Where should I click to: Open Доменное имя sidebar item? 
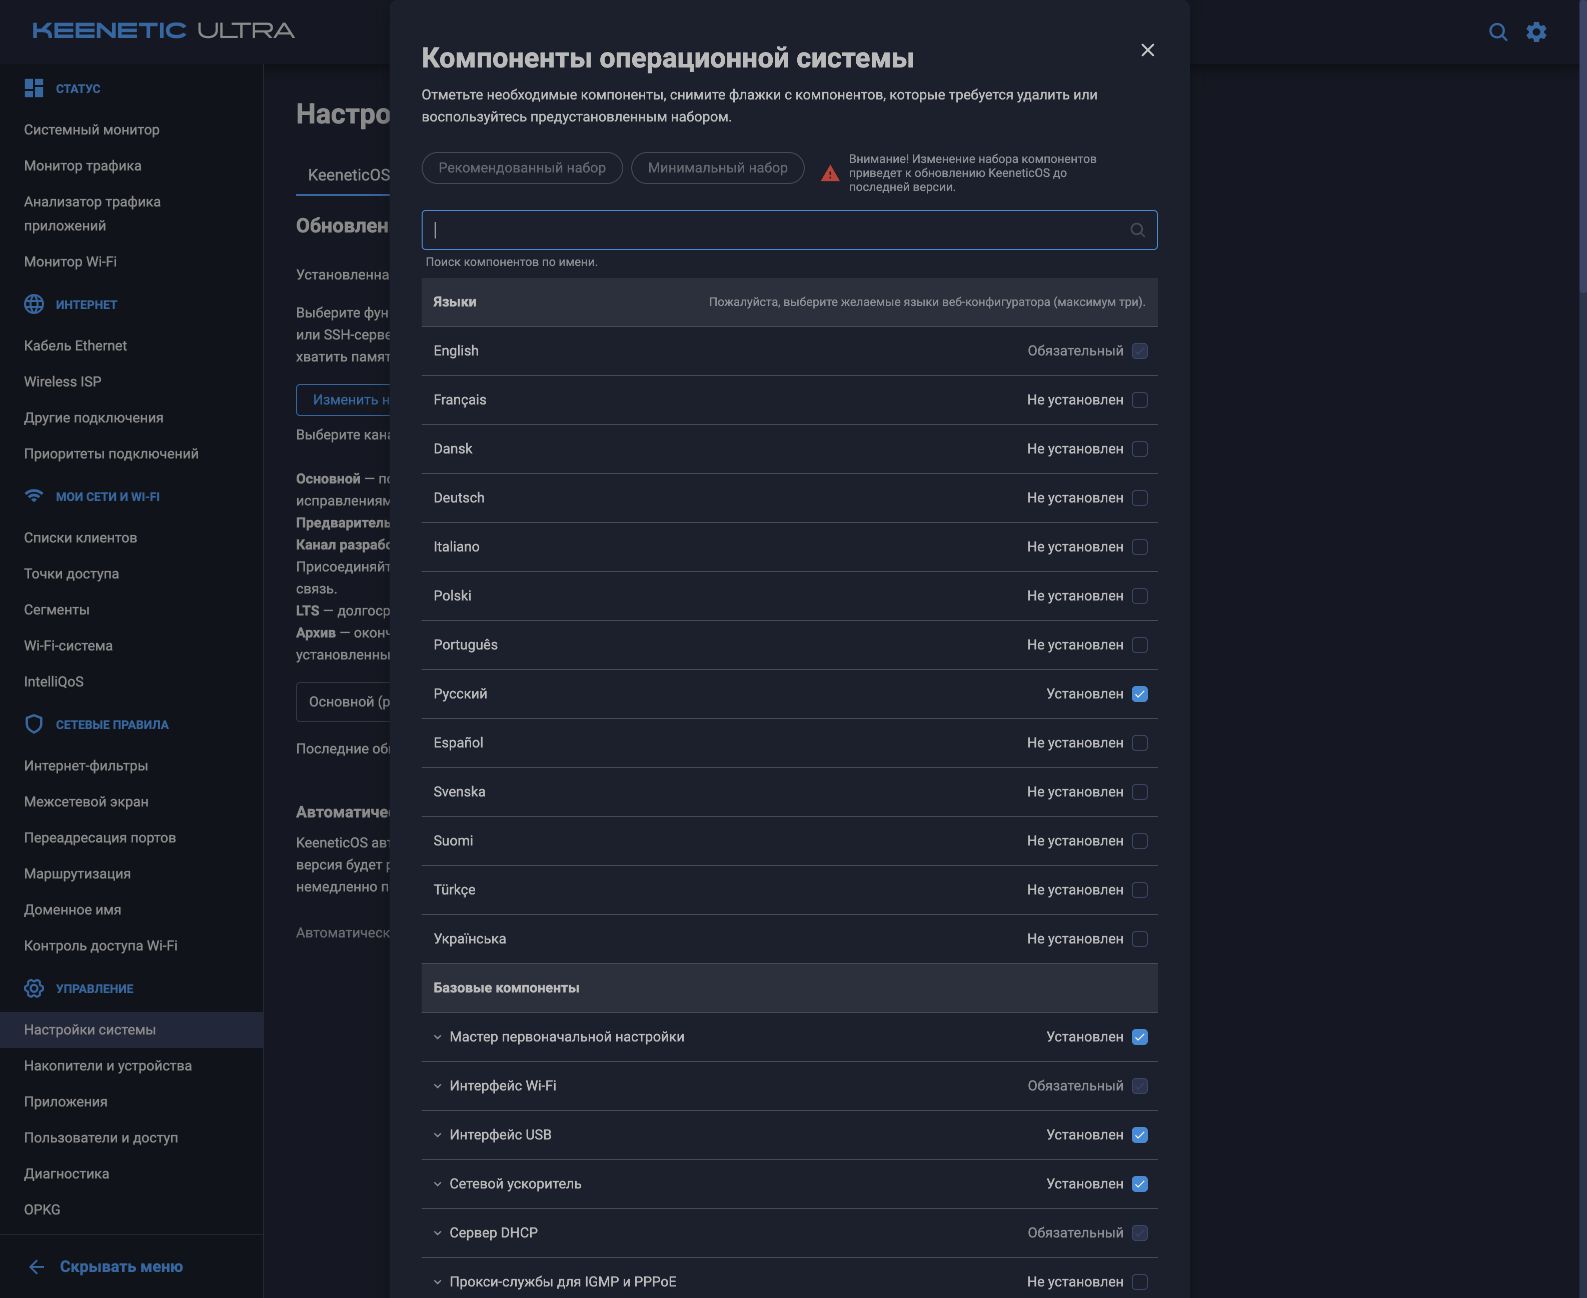coord(73,910)
